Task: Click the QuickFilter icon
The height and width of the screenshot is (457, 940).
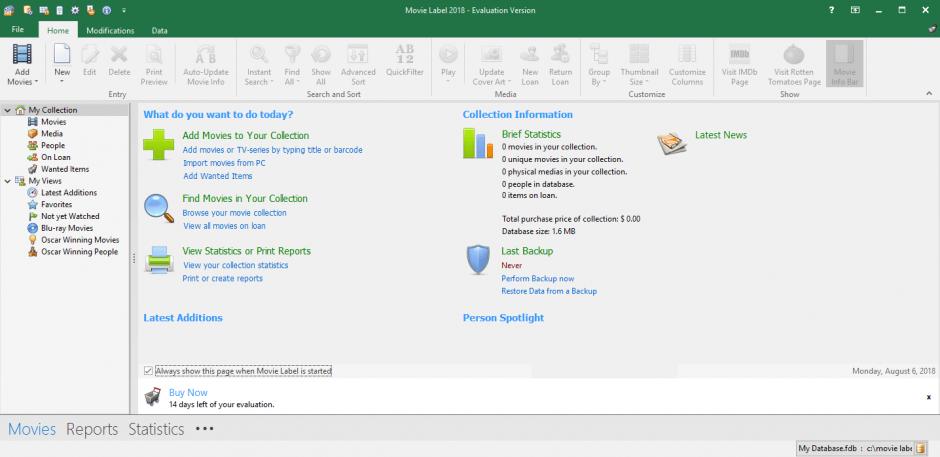Action: (405, 55)
